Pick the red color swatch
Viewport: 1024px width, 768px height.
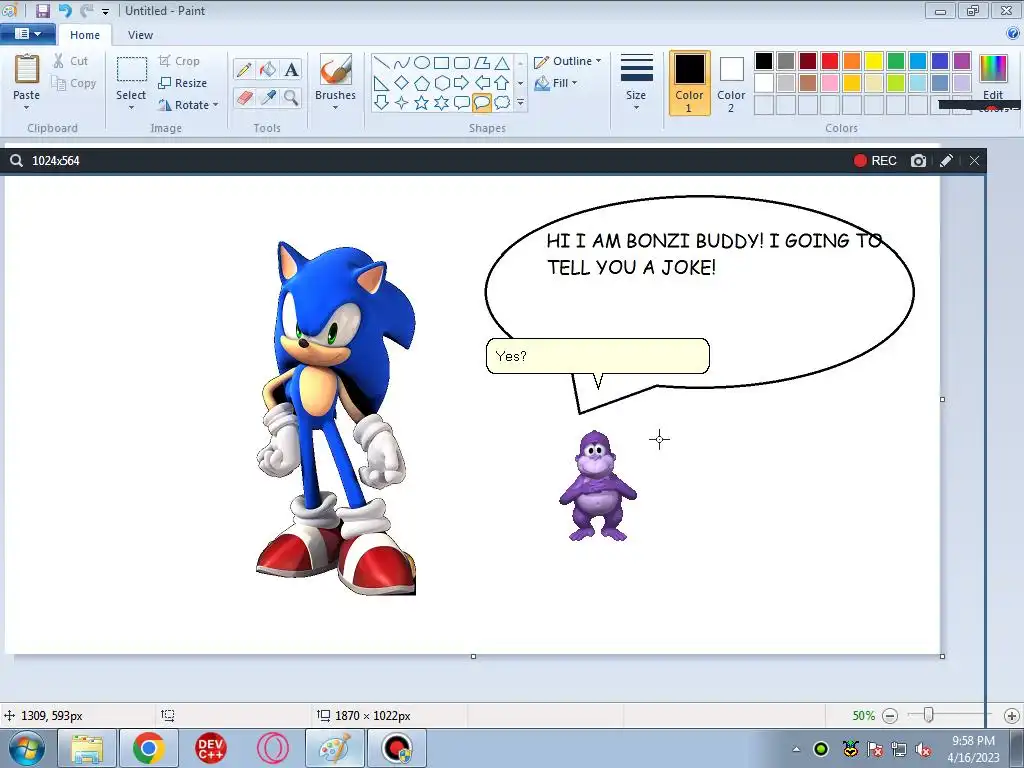pyautogui.click(x=830, y=61)
